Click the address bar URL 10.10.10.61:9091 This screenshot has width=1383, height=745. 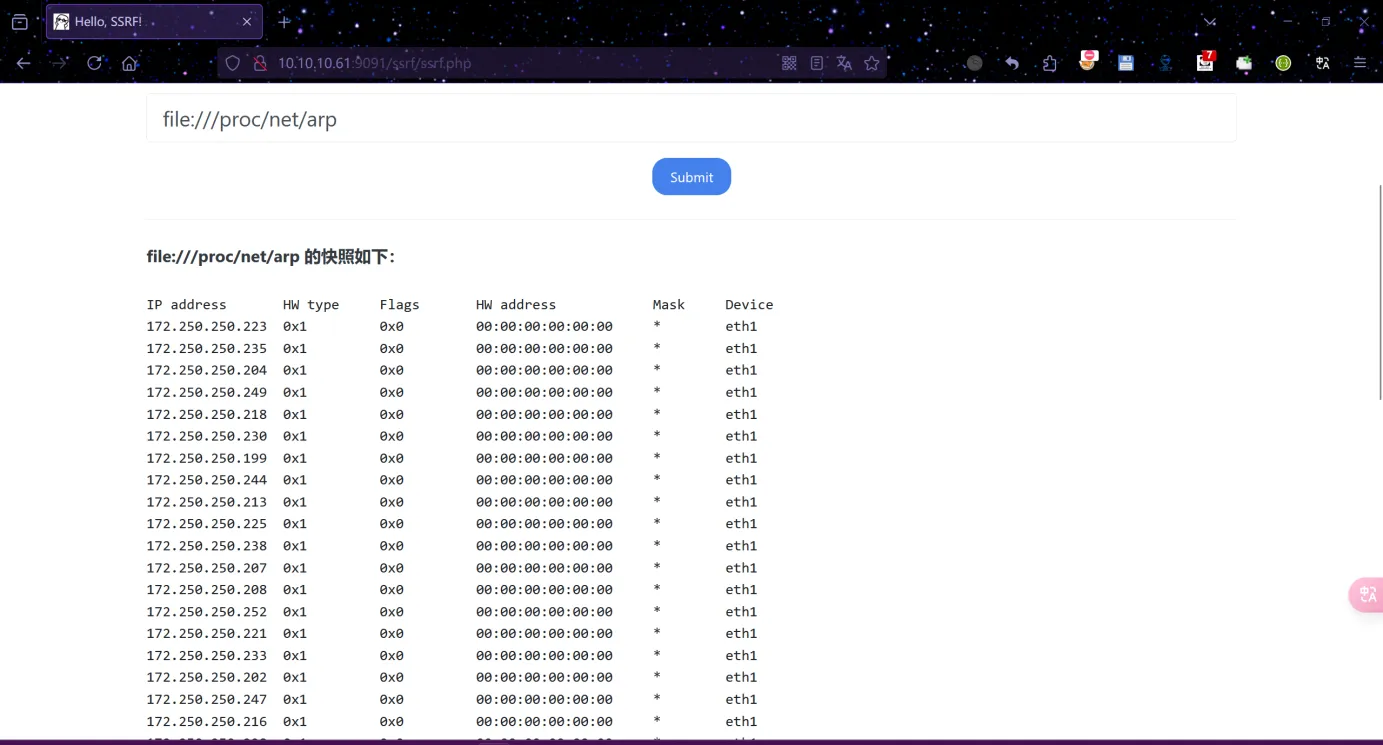[x=374, y=63]
